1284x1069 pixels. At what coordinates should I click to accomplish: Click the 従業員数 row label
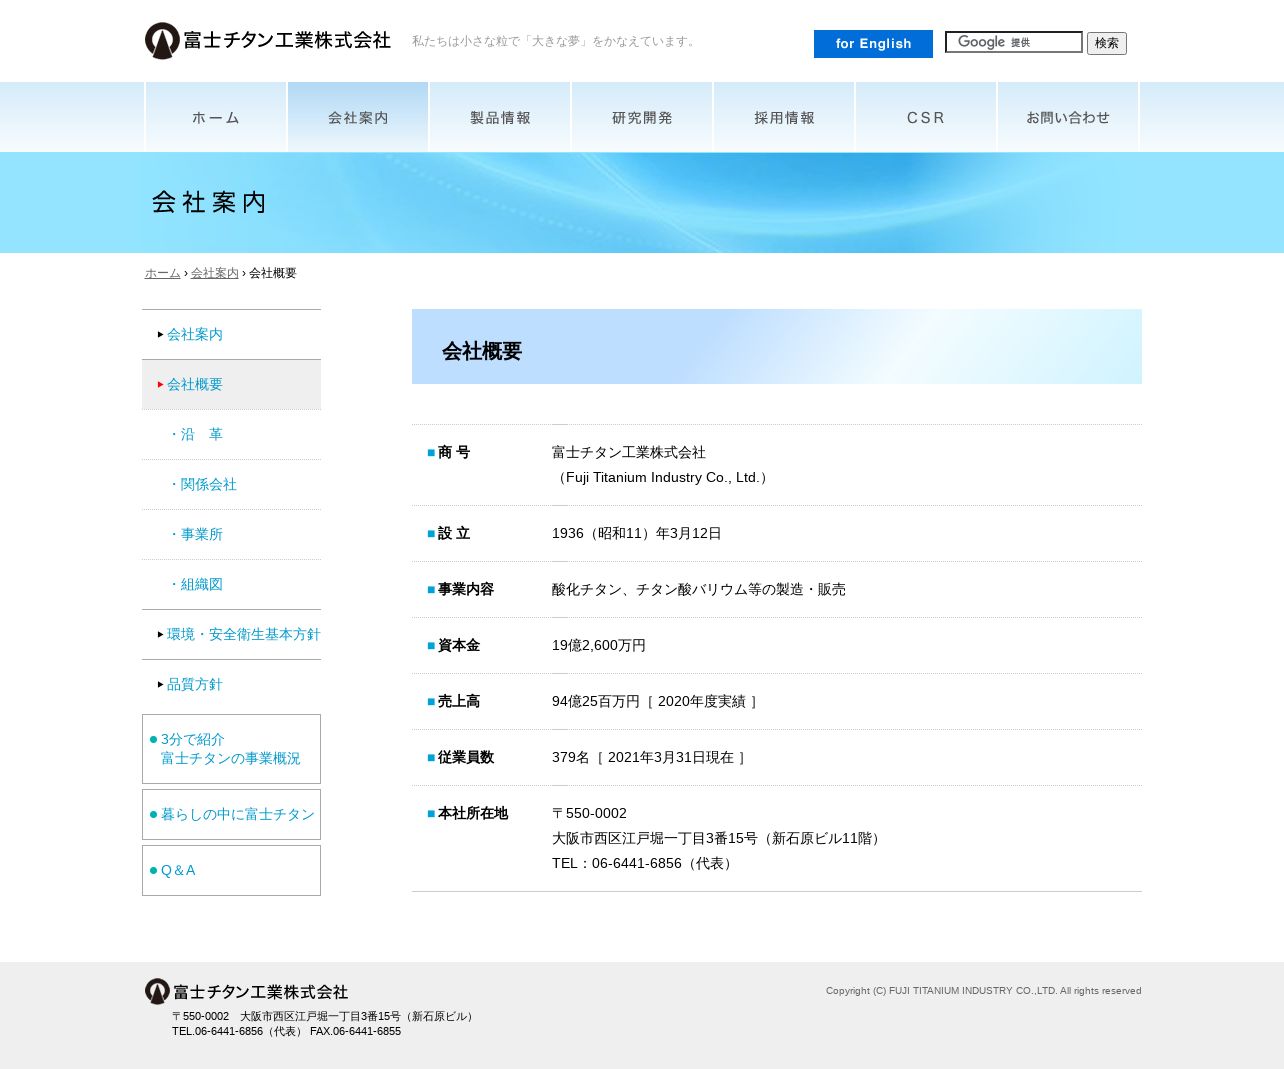click(466, 757)
